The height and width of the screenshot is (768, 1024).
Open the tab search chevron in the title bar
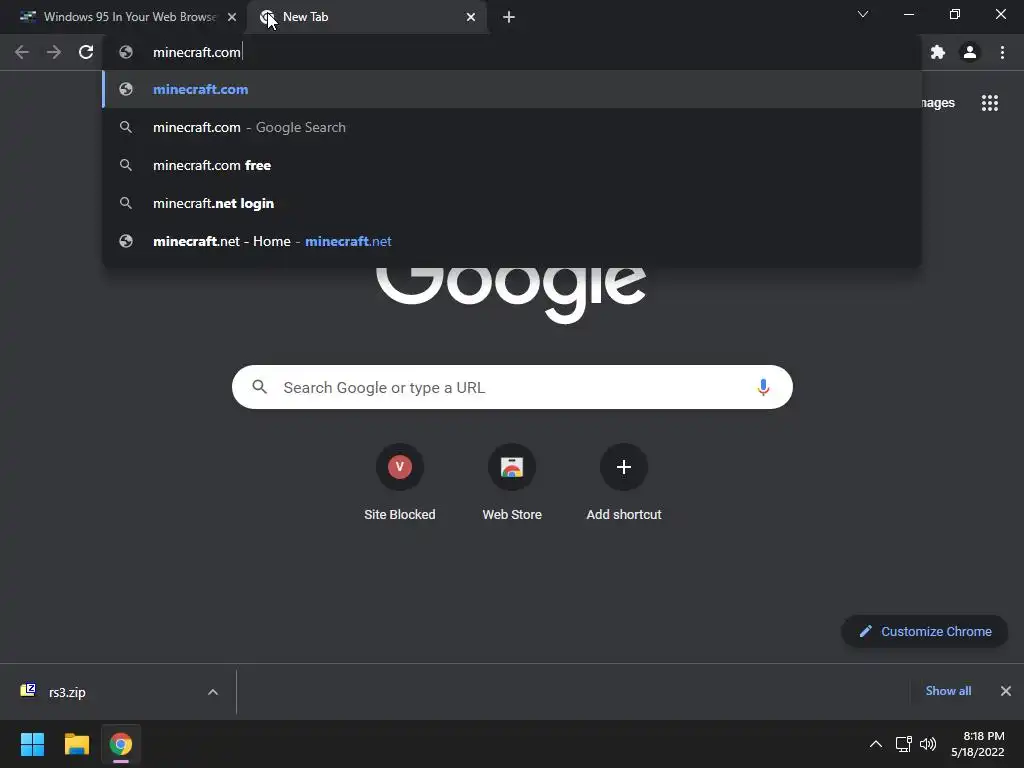[863, 14]
